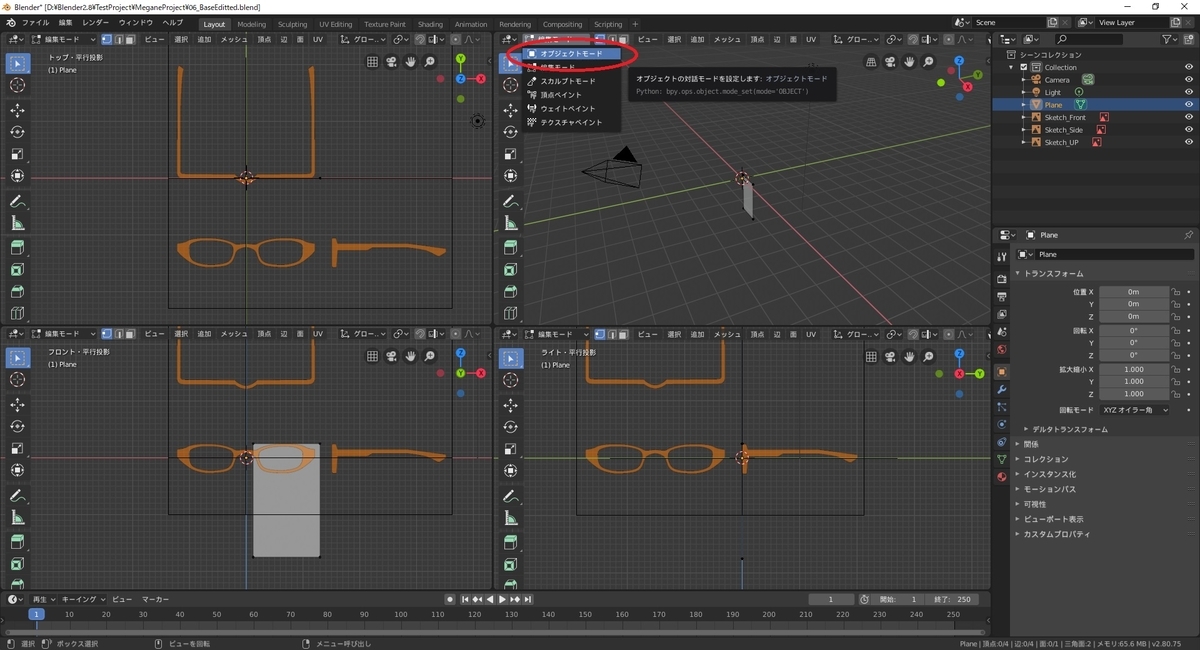Open the マーカー menu in timeline
This screenshot has height=650, width=1200.
pos(155,599)
